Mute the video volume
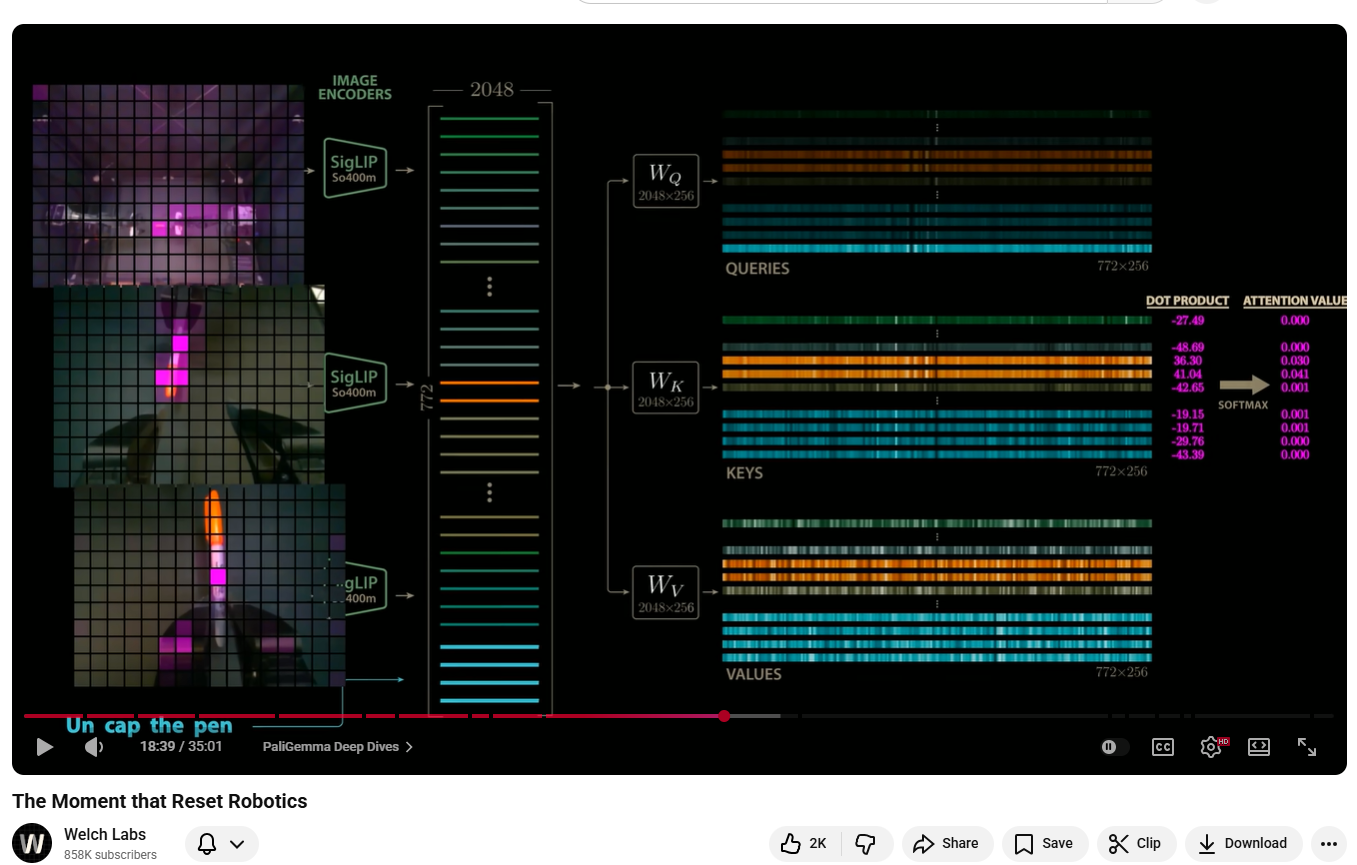Image resolution: width=1357 pixels, height=865 pixels. 93,746
